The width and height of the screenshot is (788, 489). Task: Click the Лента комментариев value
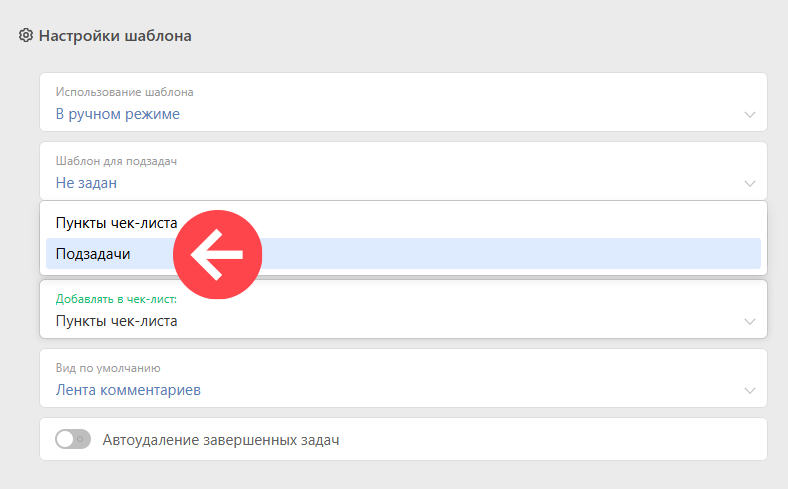(x=128, y=390)
